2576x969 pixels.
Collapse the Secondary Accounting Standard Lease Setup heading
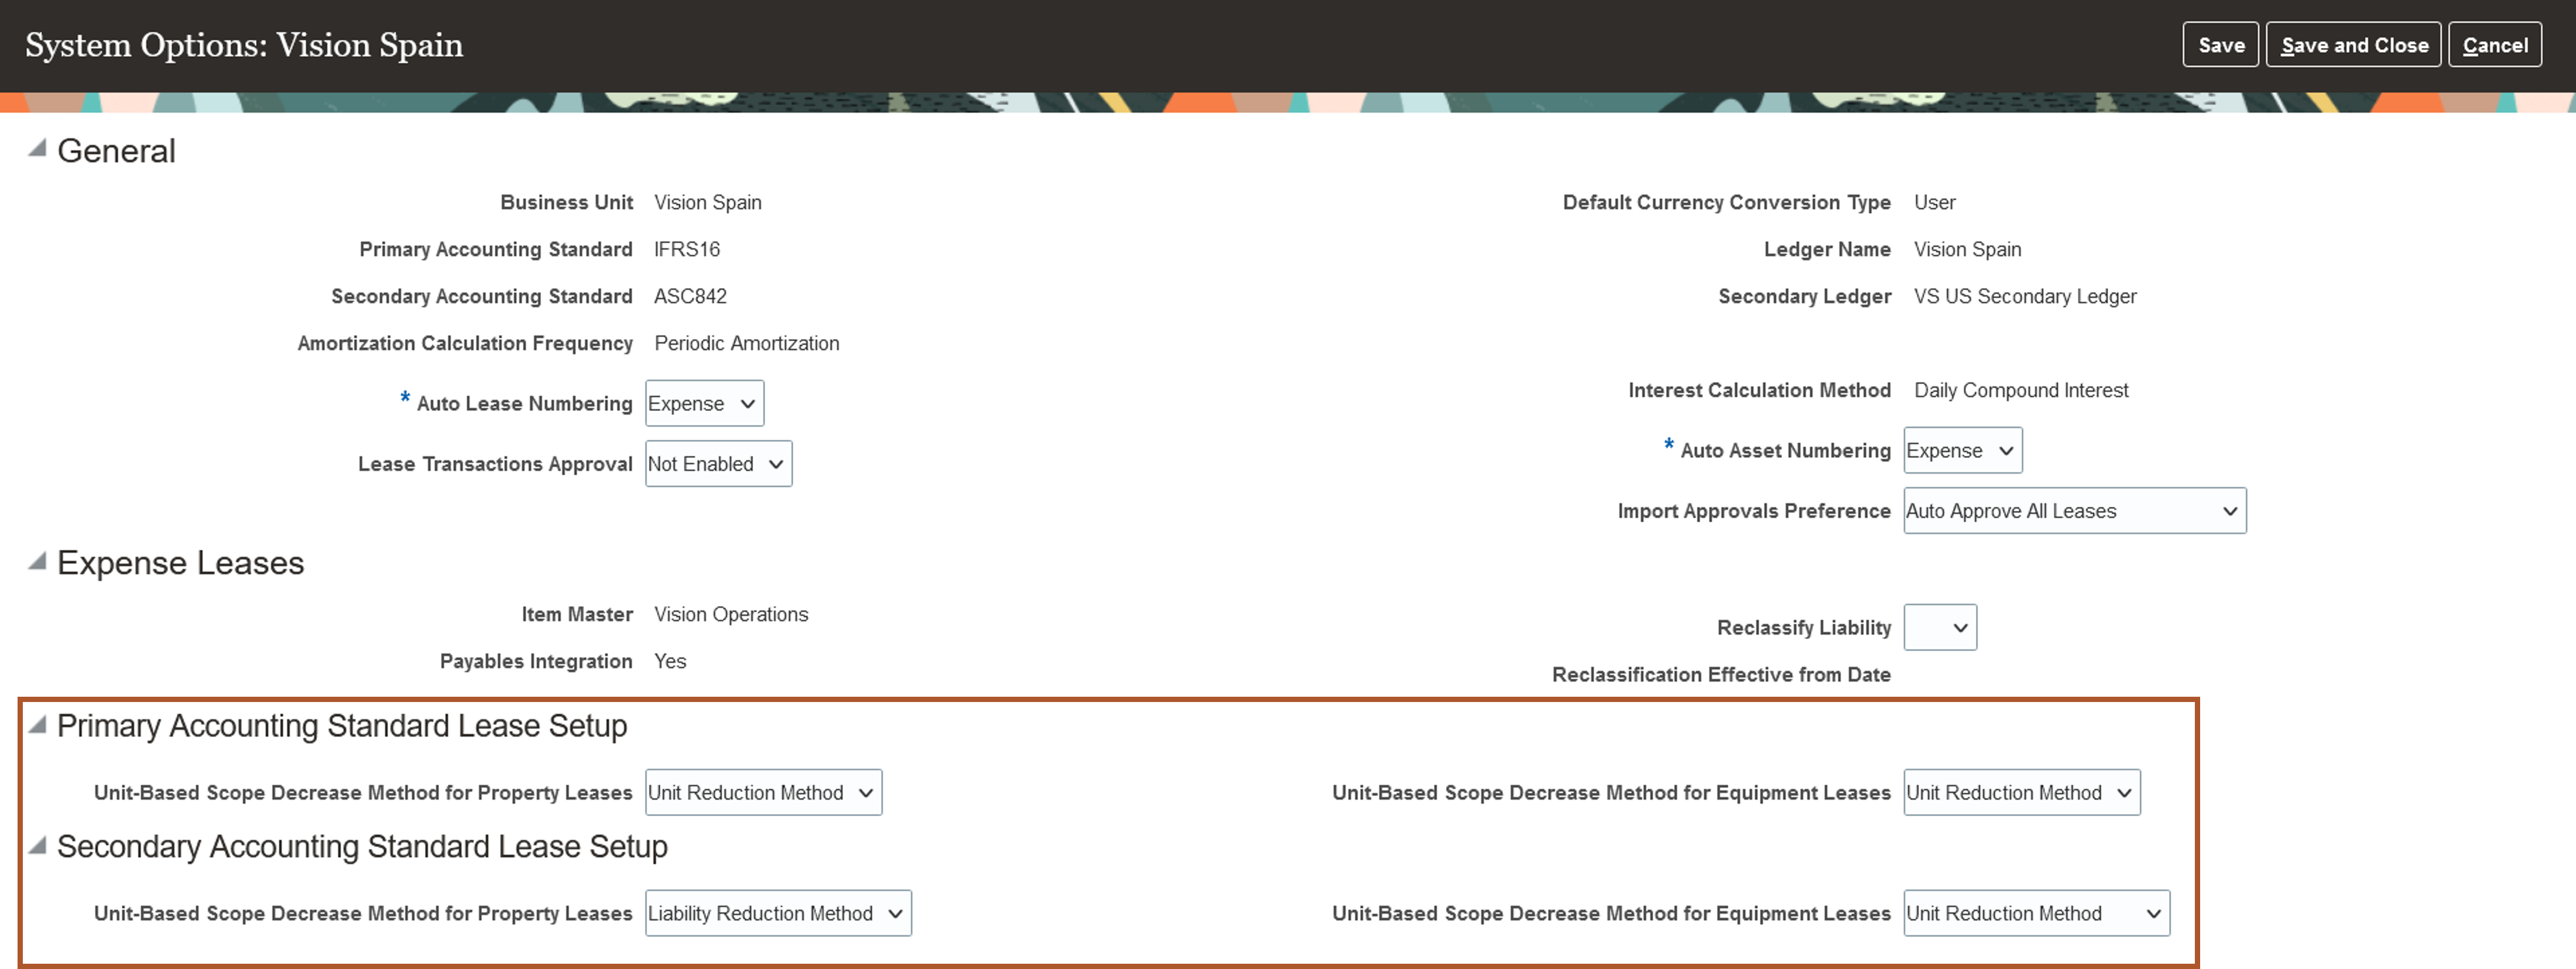tap(361, 846)
